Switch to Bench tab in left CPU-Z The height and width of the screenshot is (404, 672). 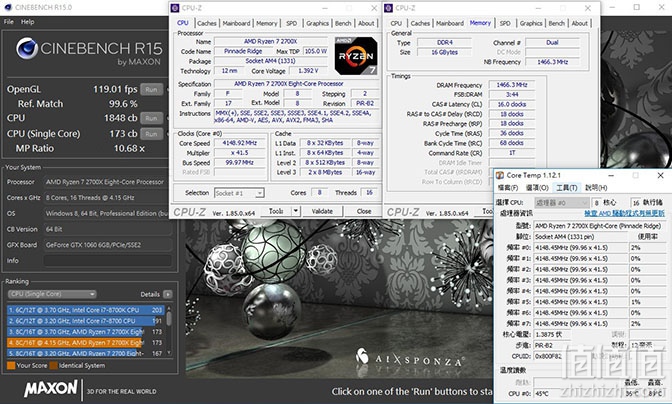343,23
